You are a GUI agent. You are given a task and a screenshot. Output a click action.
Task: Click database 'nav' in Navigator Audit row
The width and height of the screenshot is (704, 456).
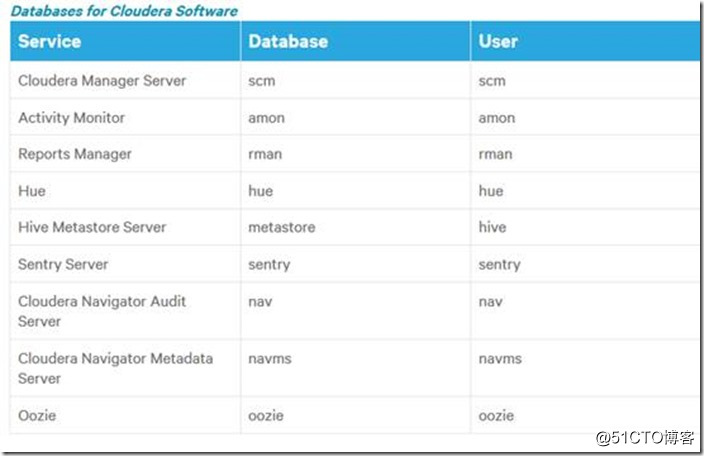click(x=356, y=311)
